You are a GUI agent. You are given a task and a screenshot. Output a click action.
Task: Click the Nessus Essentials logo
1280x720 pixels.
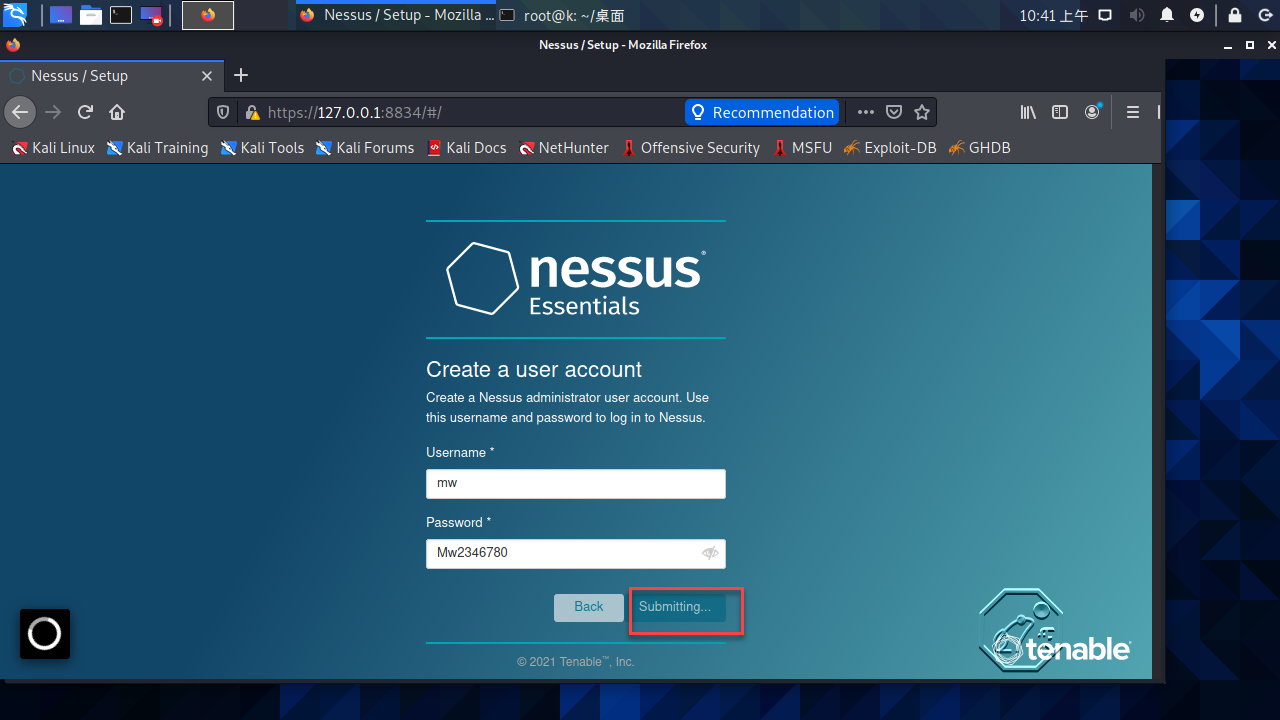(576, 279)
